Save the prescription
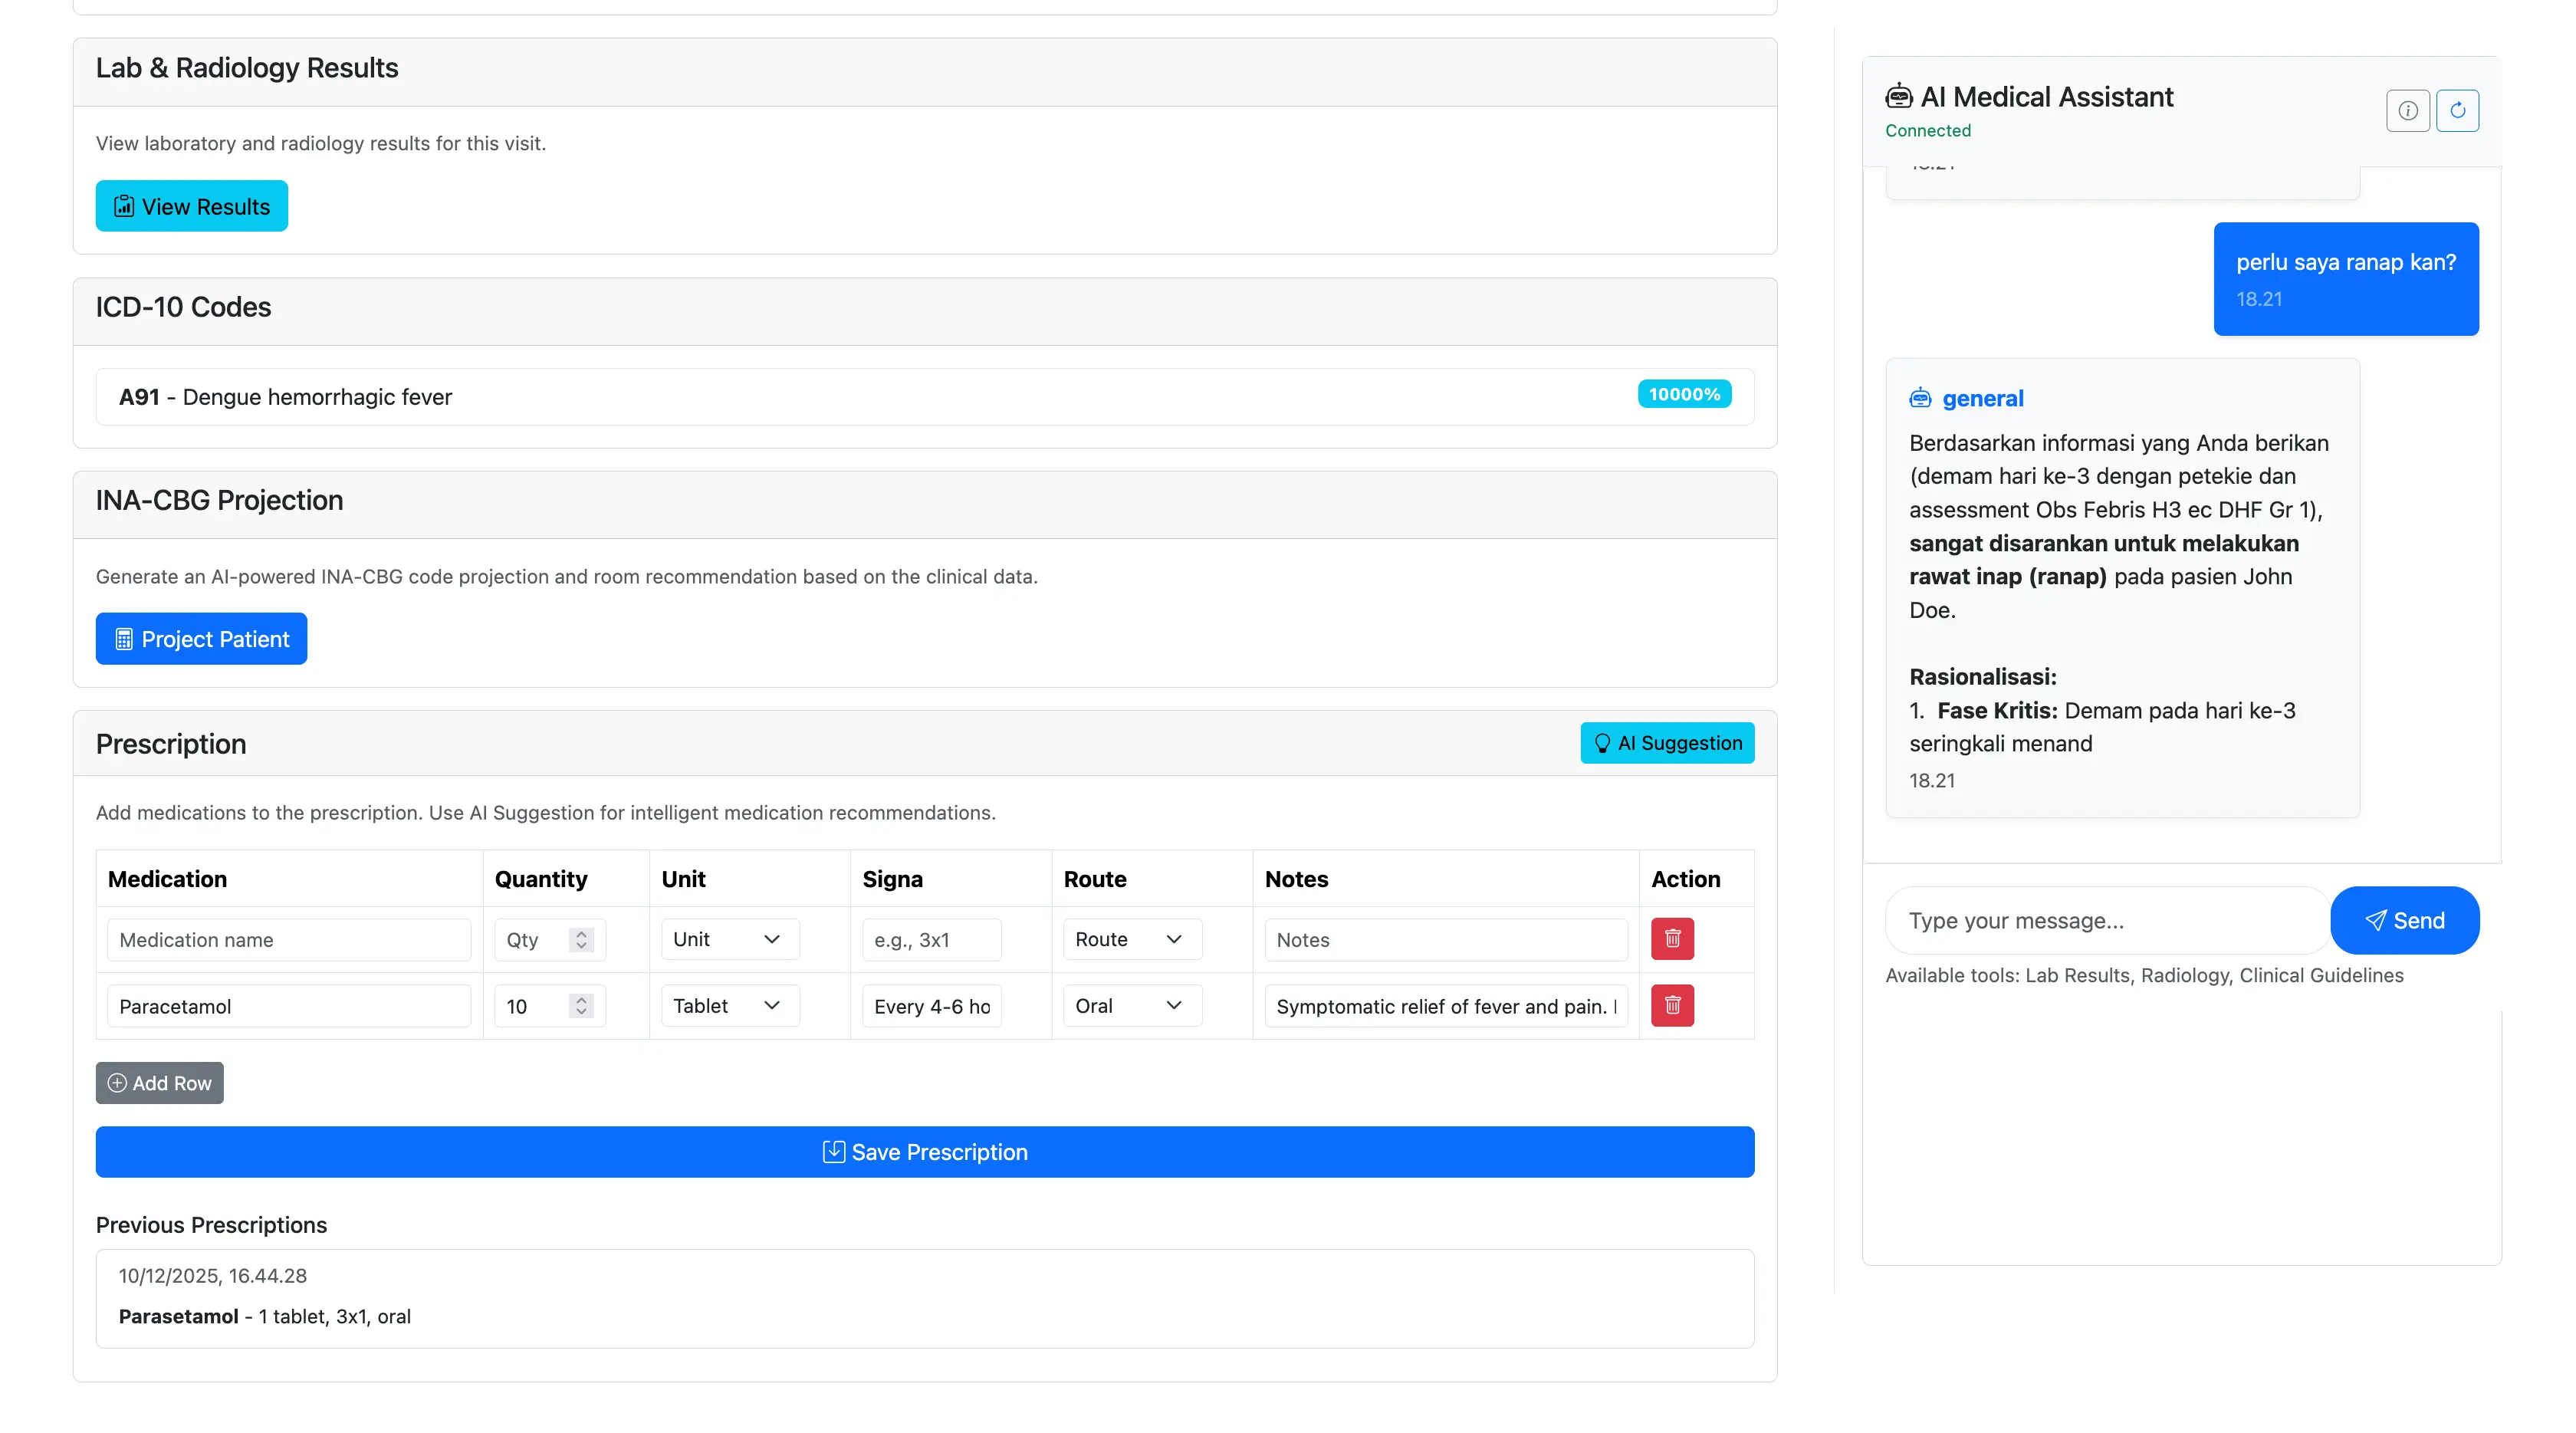2576x1433 pixels. (924, 1152)
